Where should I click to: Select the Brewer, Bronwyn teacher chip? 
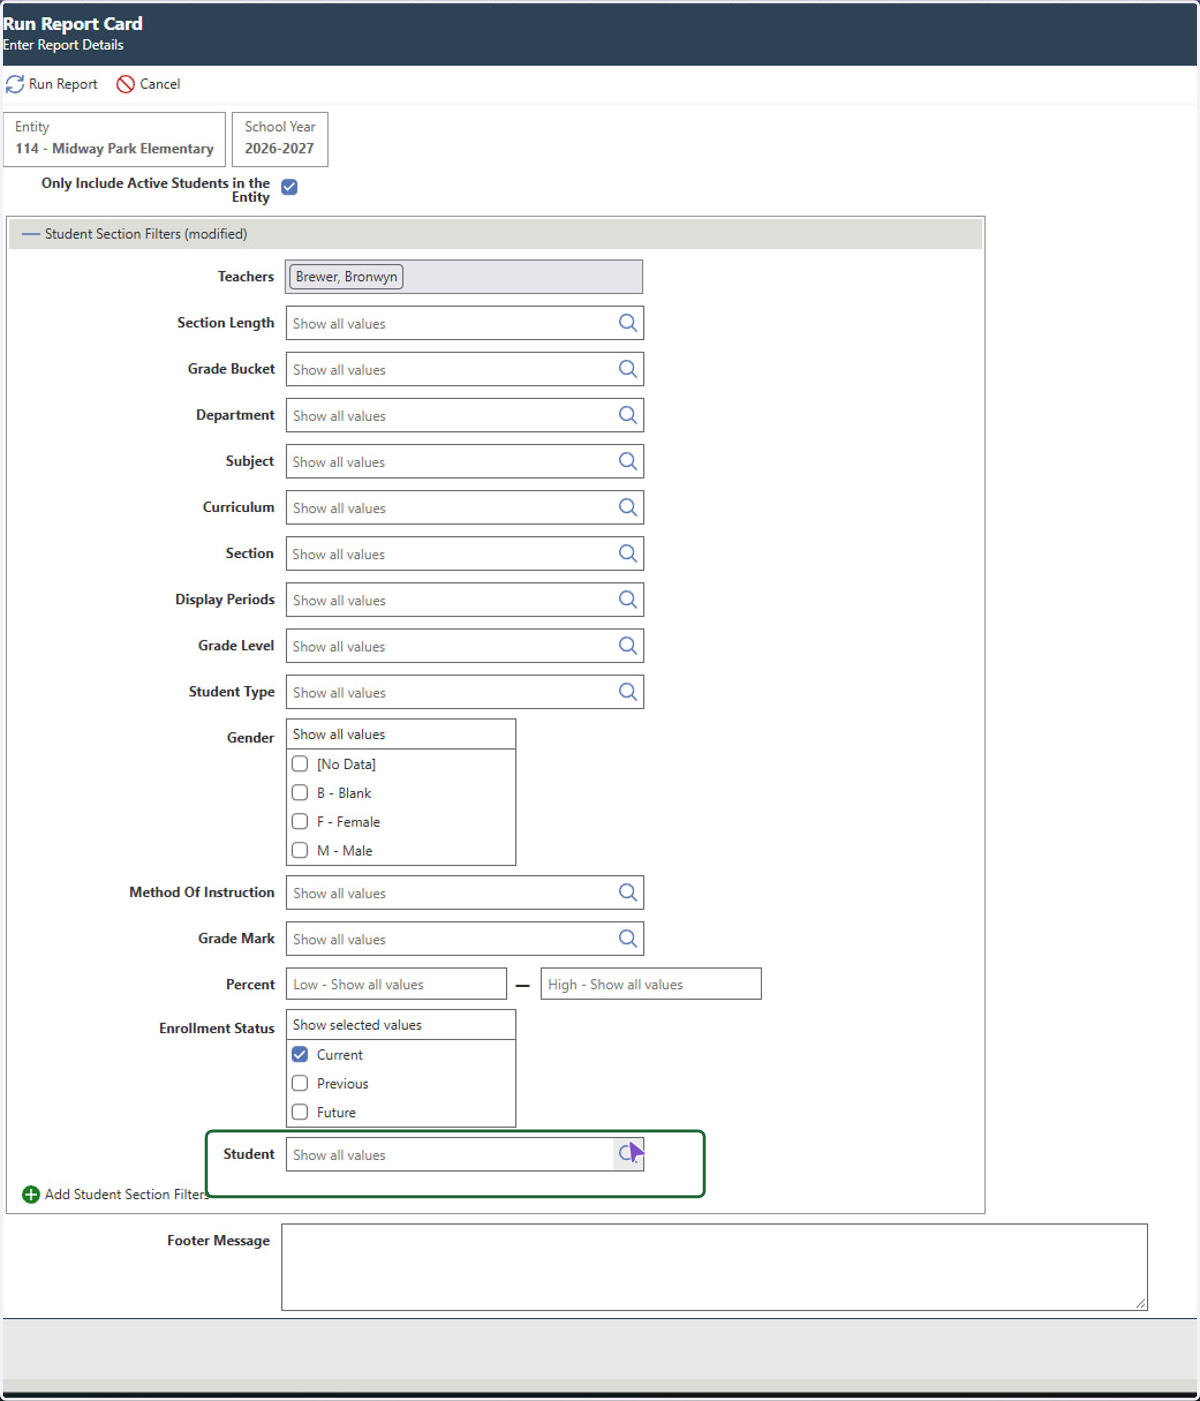pos(346,277)
